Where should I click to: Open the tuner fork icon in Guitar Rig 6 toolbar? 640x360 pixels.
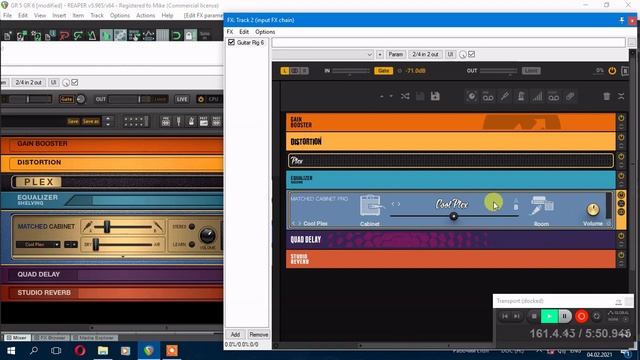click(505, 96)
